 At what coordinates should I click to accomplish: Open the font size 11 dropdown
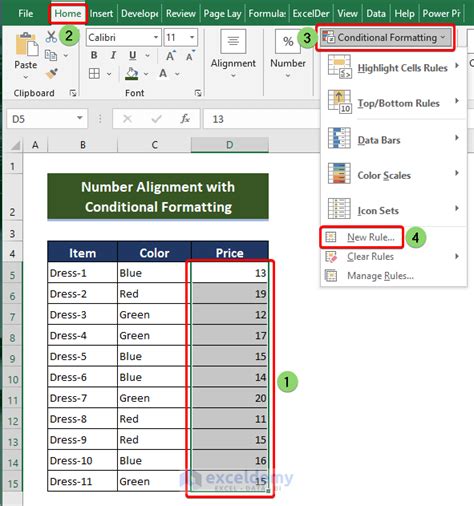point(192,37)
